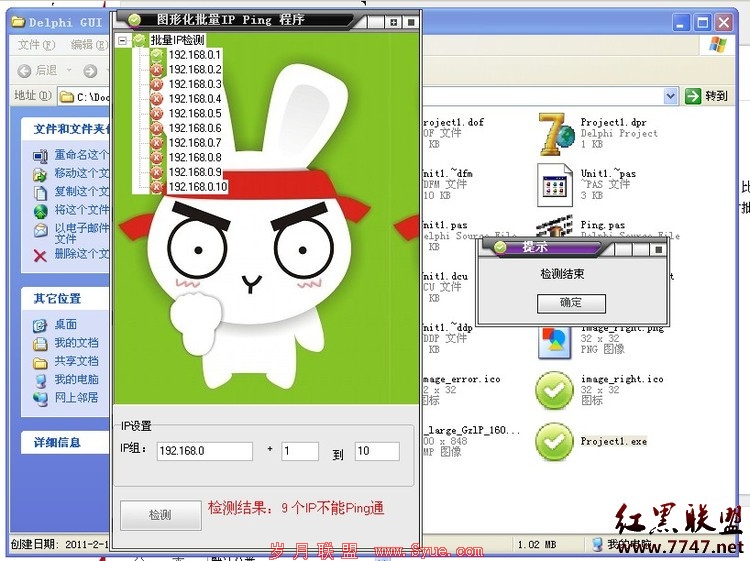
Task: Click the 后退 back button in Explorer
Action: click(37, 71)
